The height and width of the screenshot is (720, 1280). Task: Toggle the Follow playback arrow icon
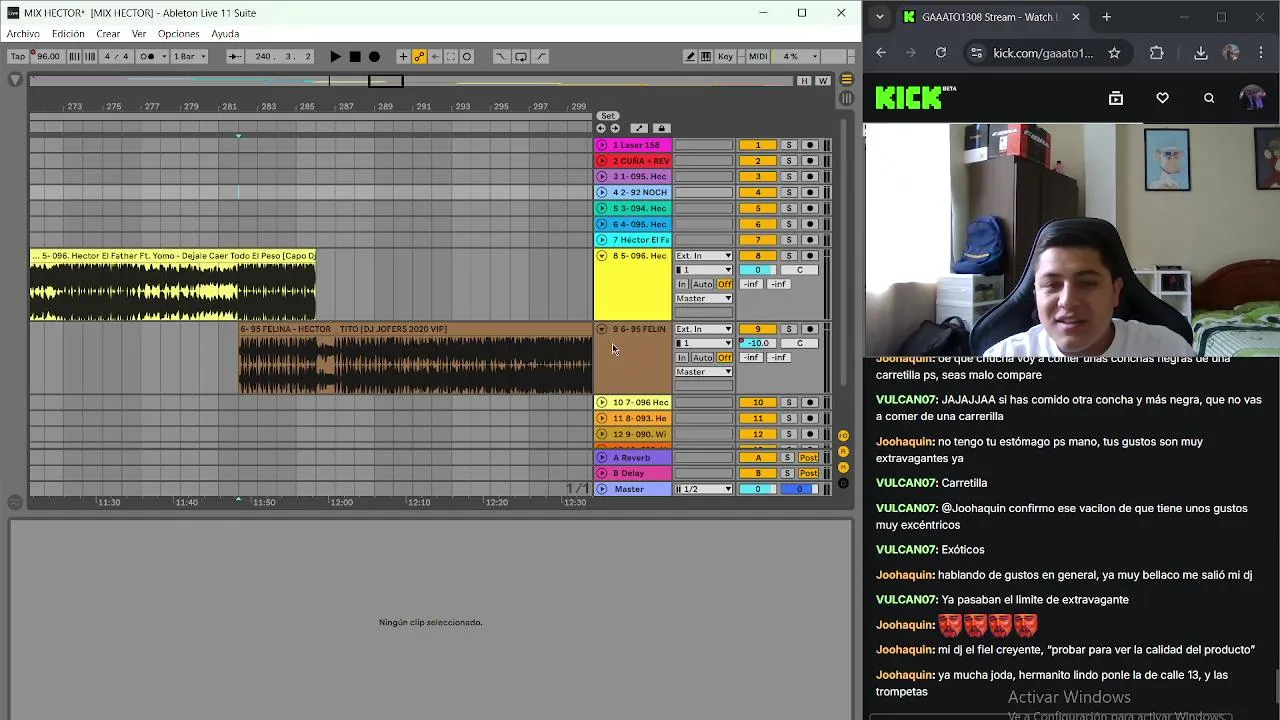(x=234, y=57)
